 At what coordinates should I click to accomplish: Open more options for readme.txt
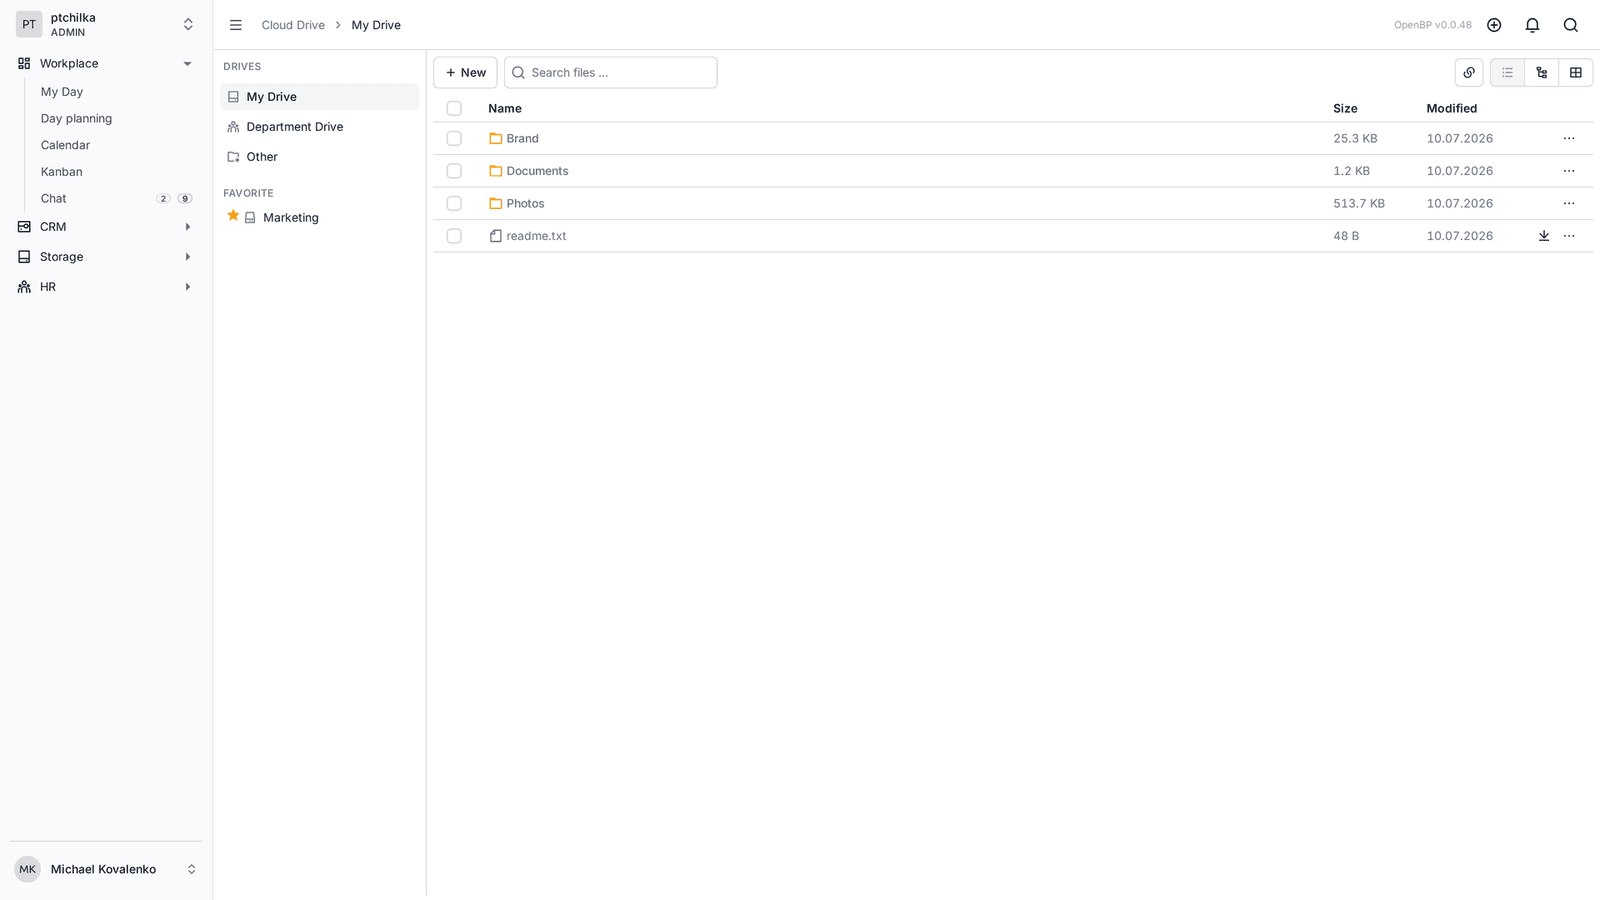(x=1569, y=236)
